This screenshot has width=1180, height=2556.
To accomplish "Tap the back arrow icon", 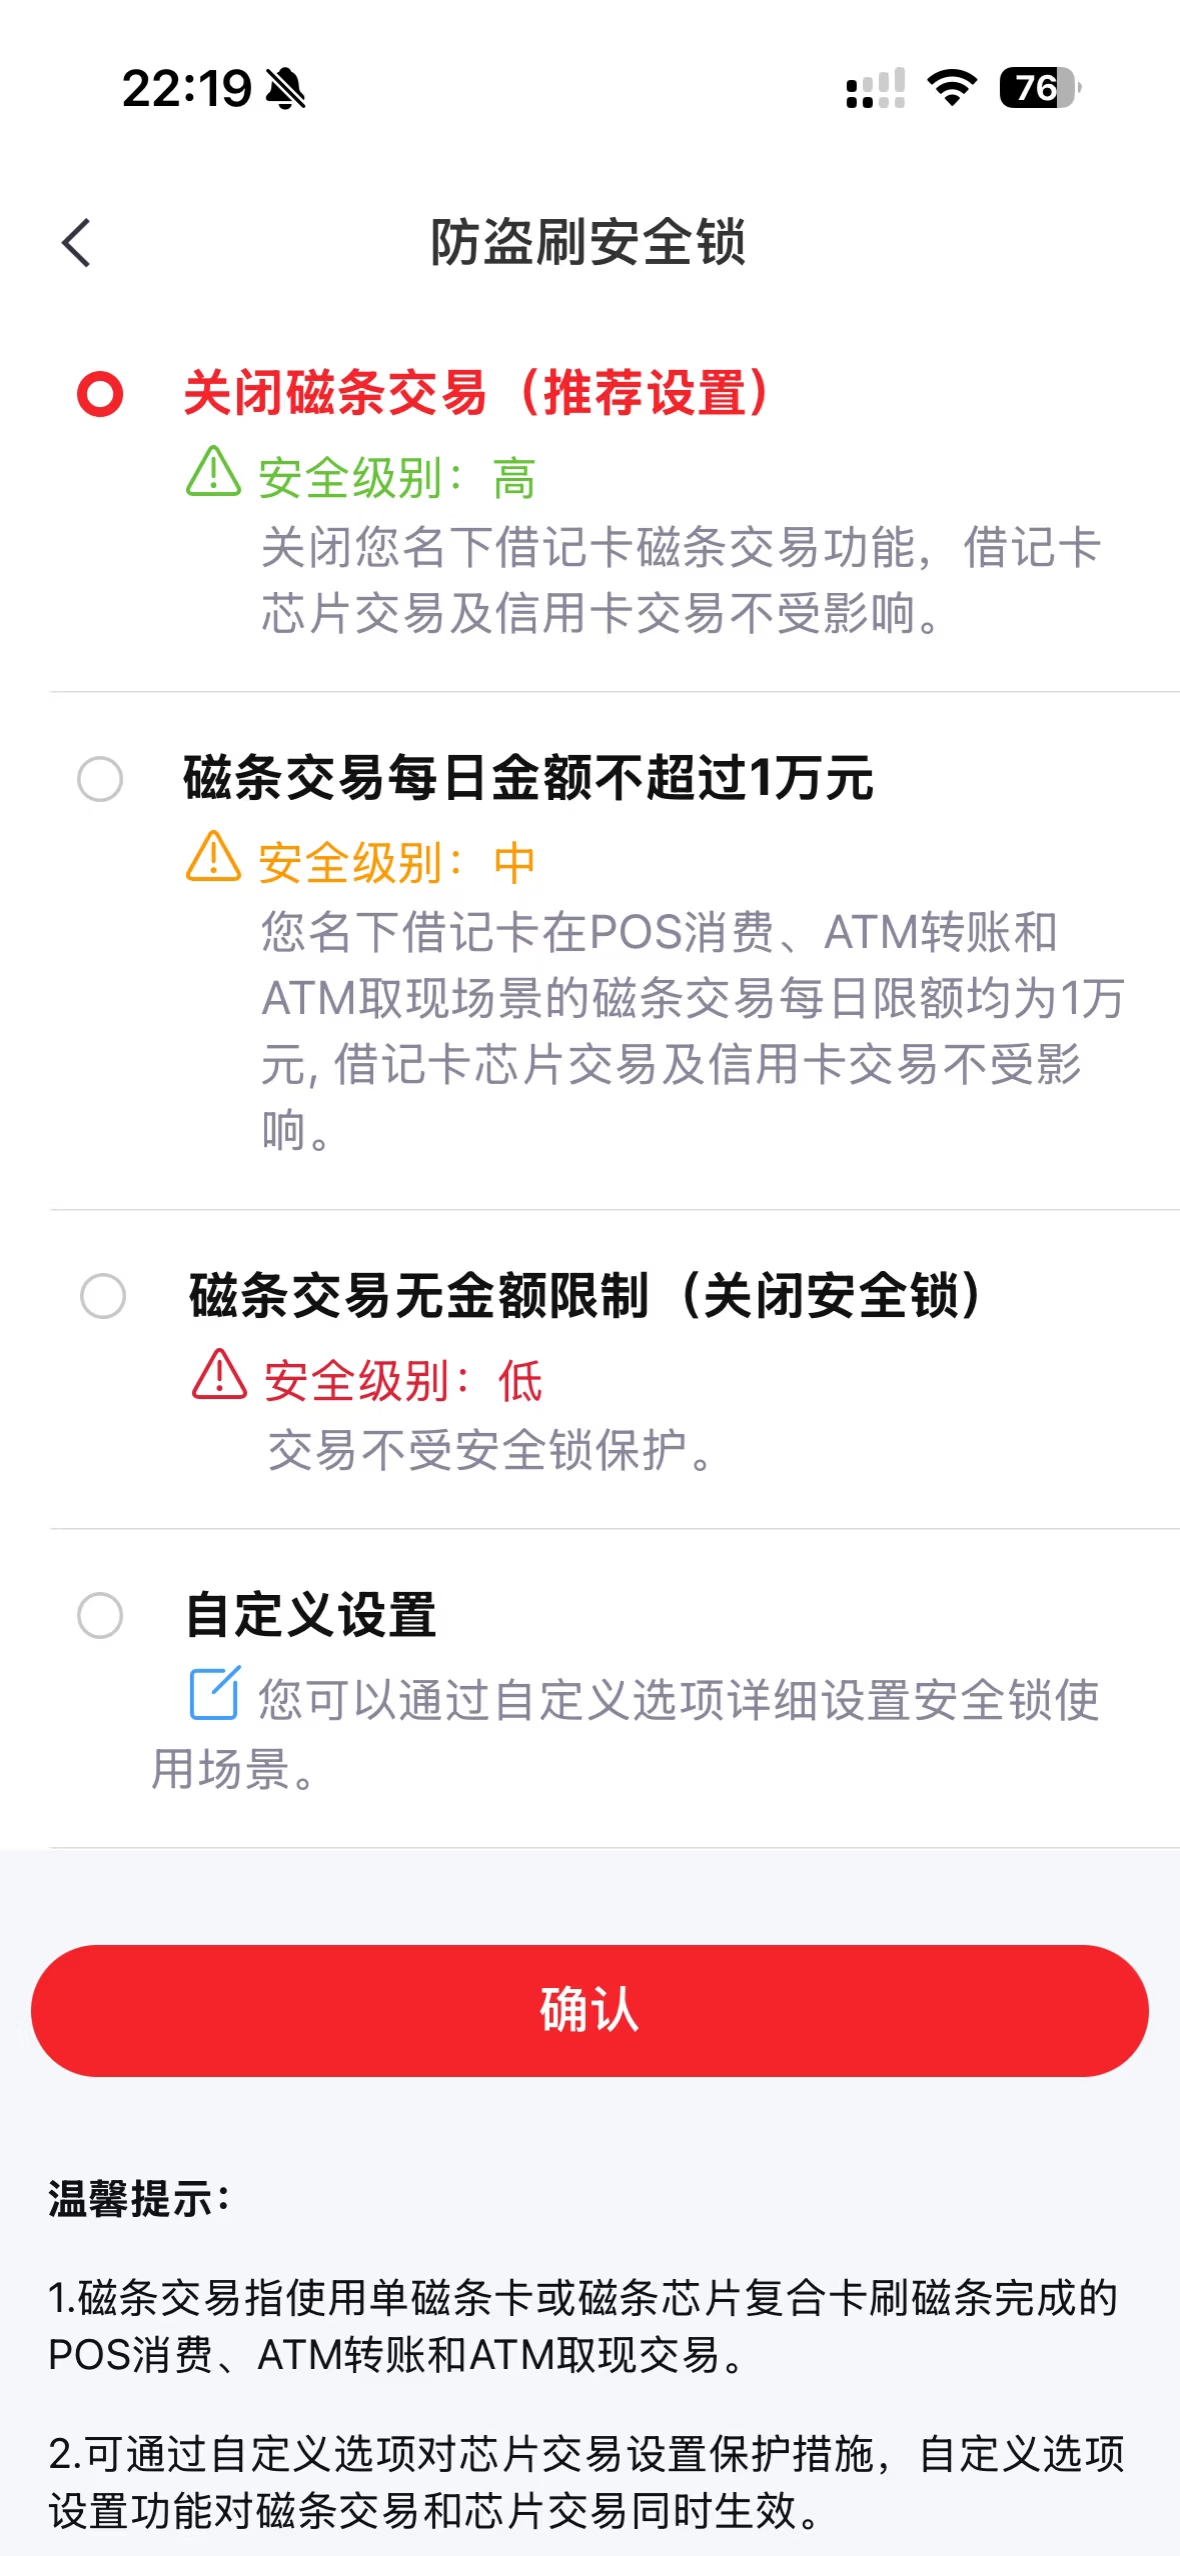I will (77, 243).
